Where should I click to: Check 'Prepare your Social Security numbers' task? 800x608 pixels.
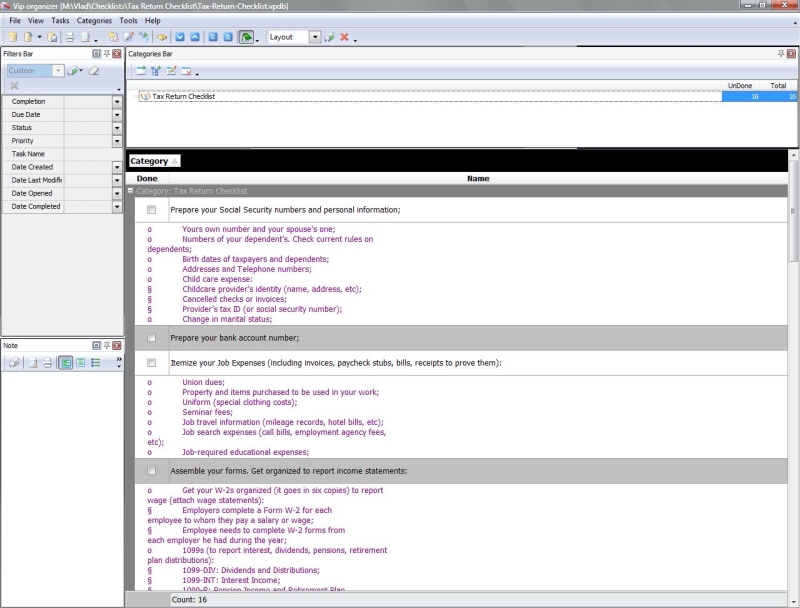click(x=151, y=210)
